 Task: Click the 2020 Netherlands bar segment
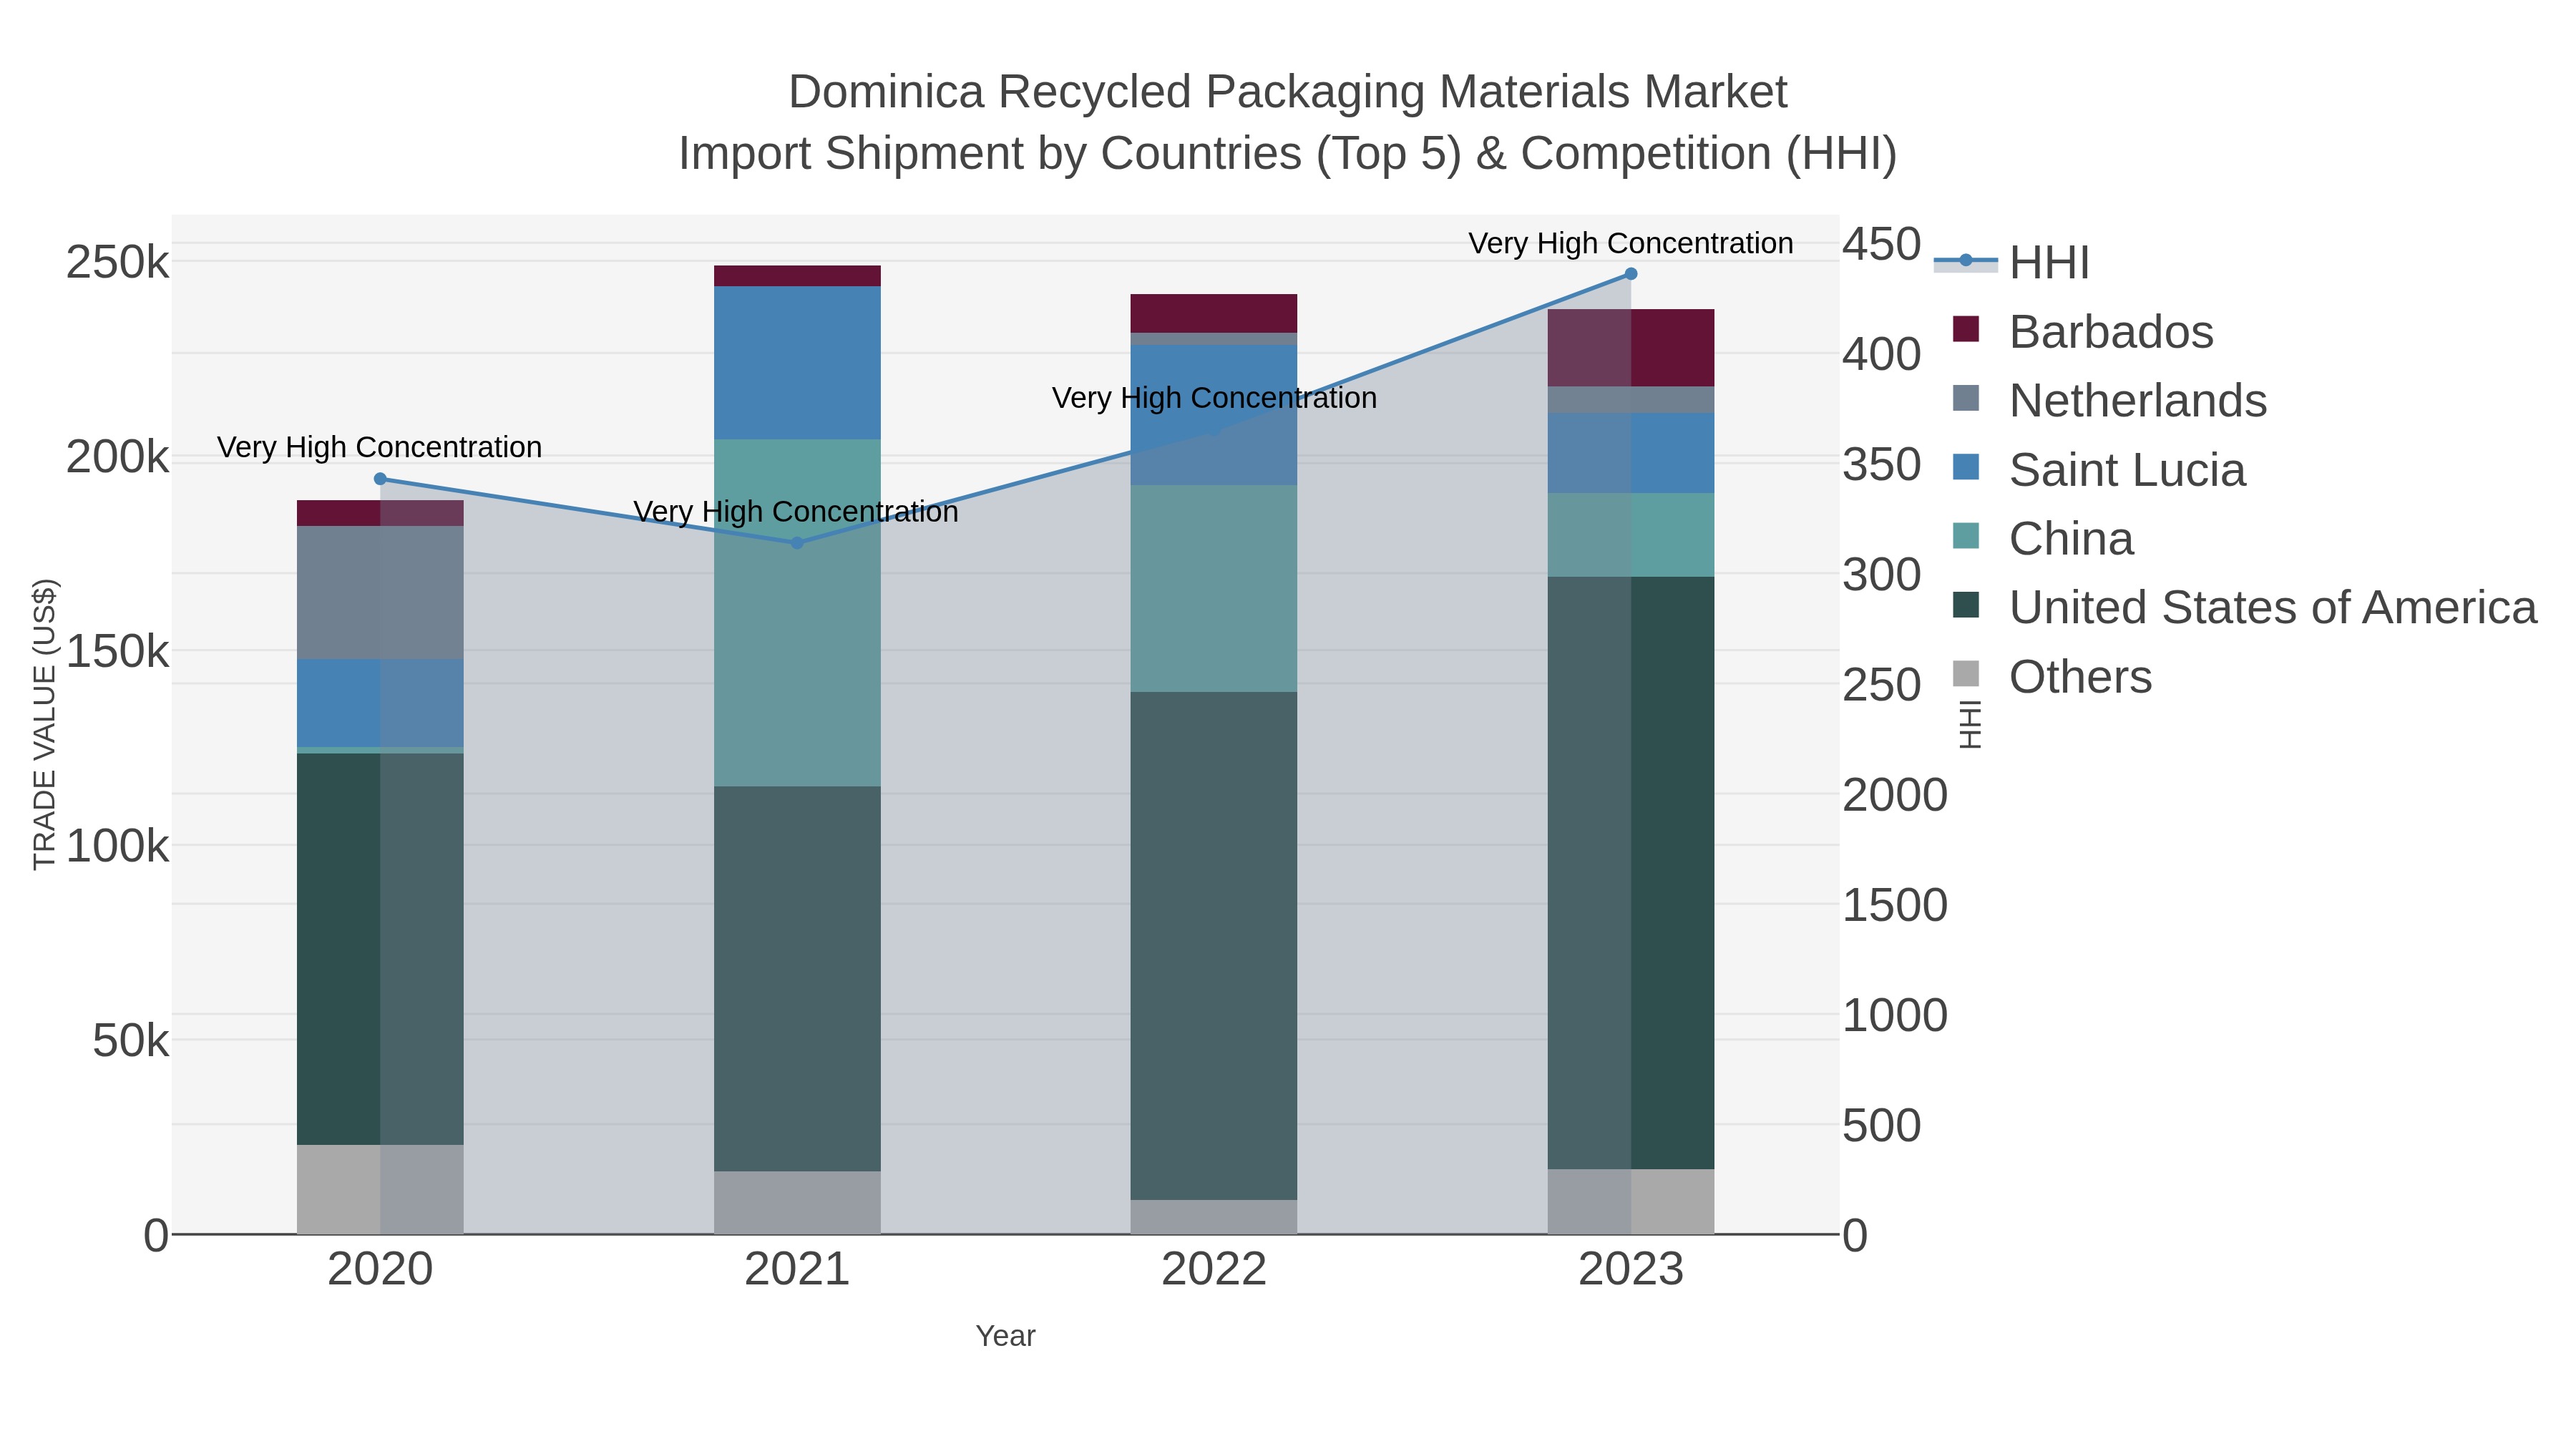click(380, 592)
